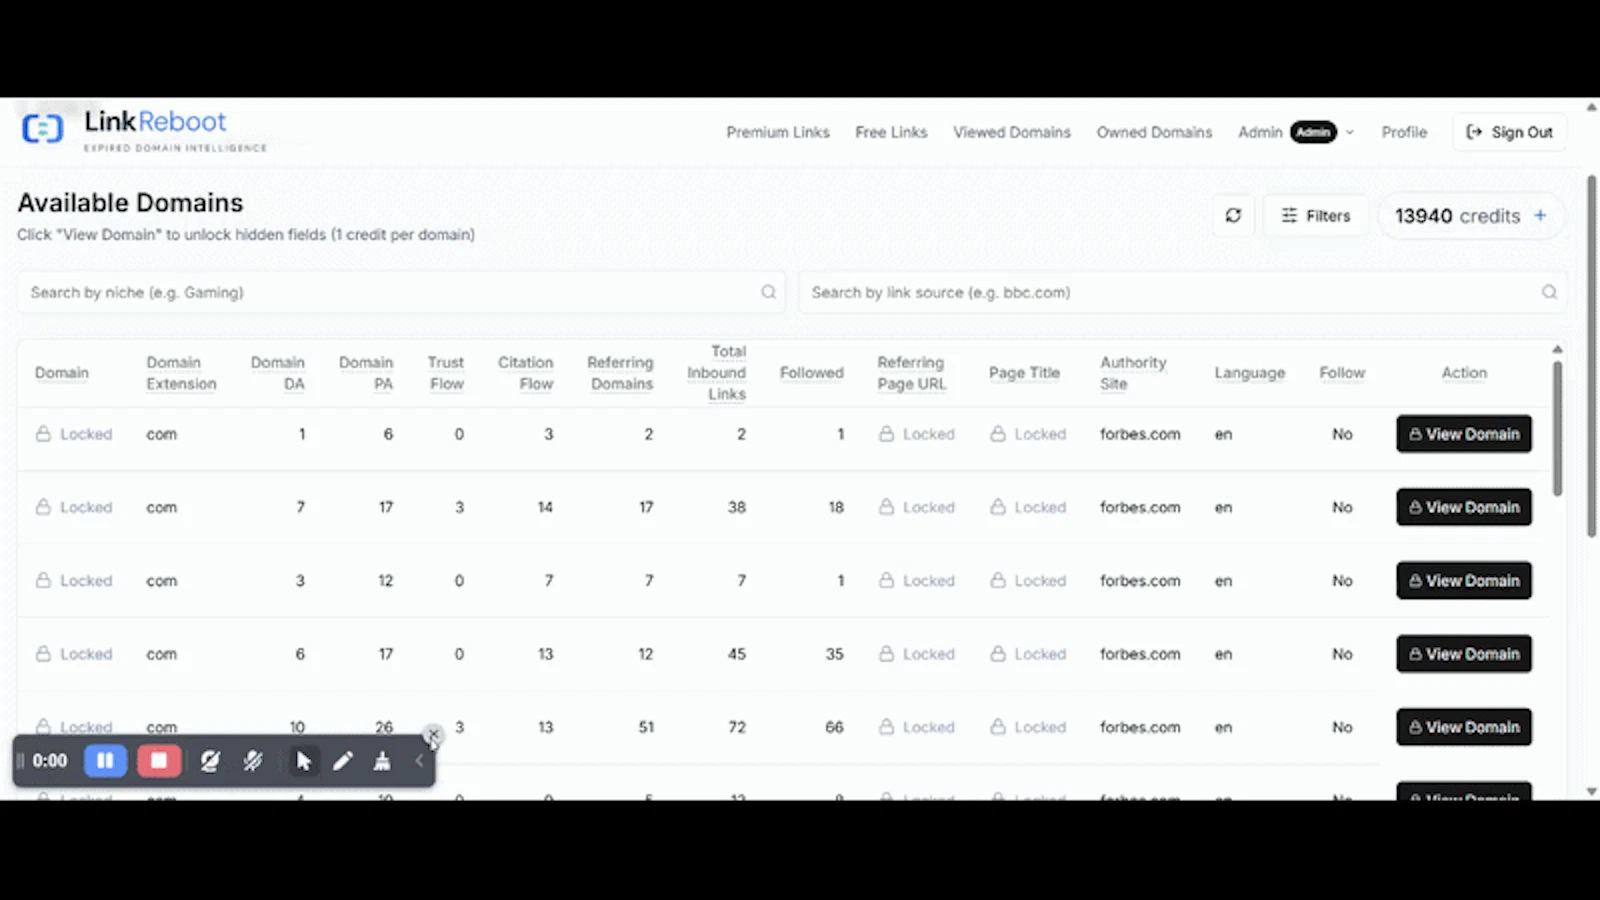This screenshot has width=1600, height=900.
Task: Go to Viewed Domains
Action: click(x=1012, y=132)
